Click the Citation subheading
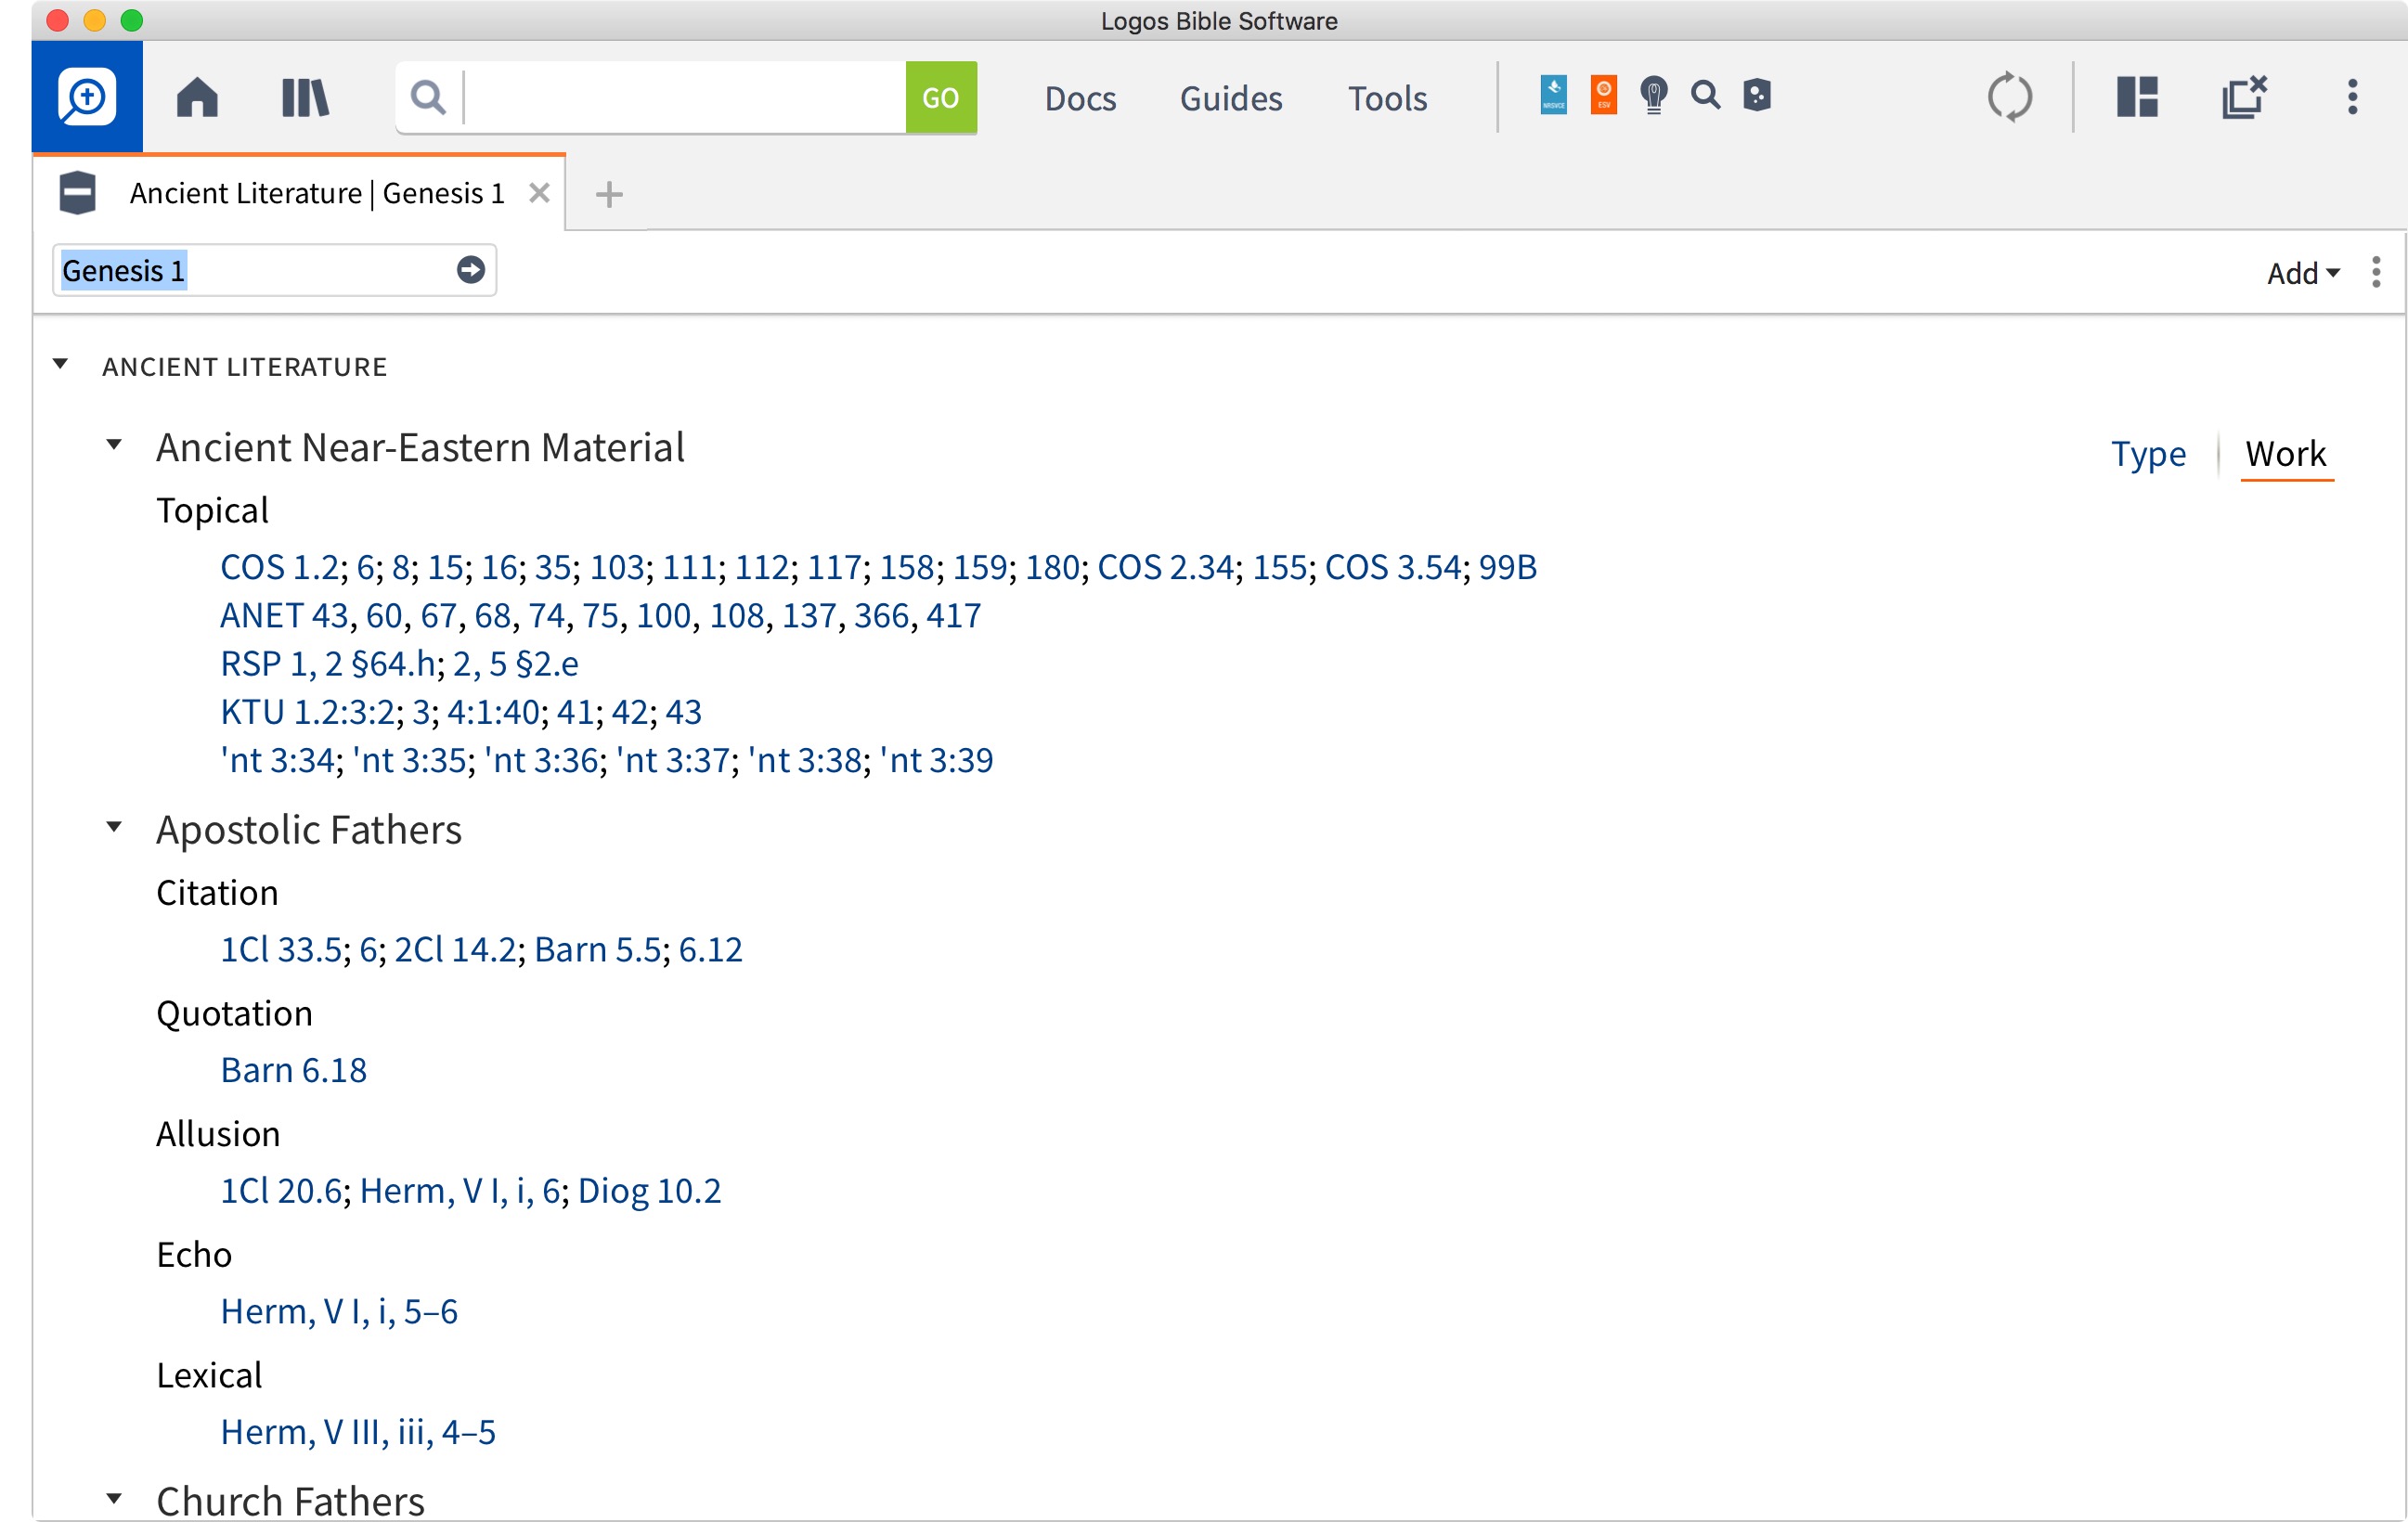Screen dimensions: 2408x1522 tap(217, 892)
